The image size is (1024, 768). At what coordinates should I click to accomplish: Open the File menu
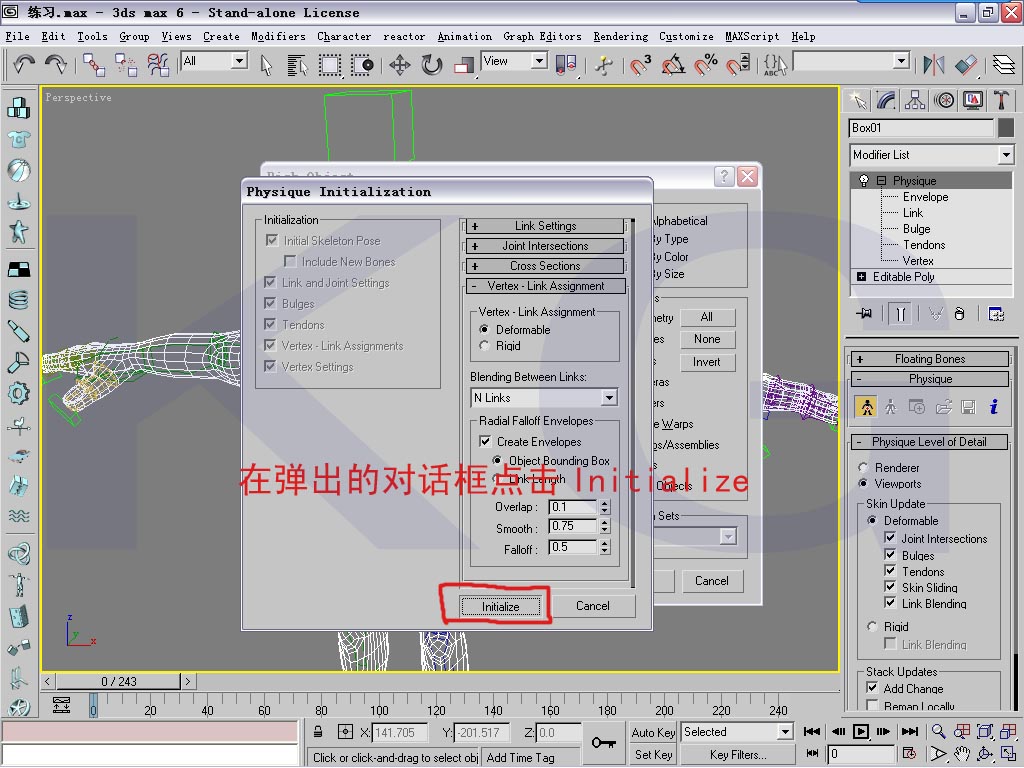[x=17, y=37]
